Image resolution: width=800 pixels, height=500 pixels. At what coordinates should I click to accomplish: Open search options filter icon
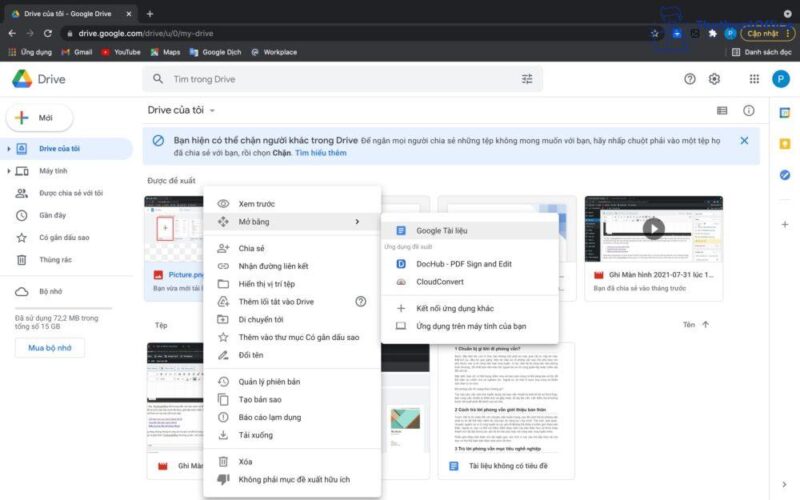[527, 79]
